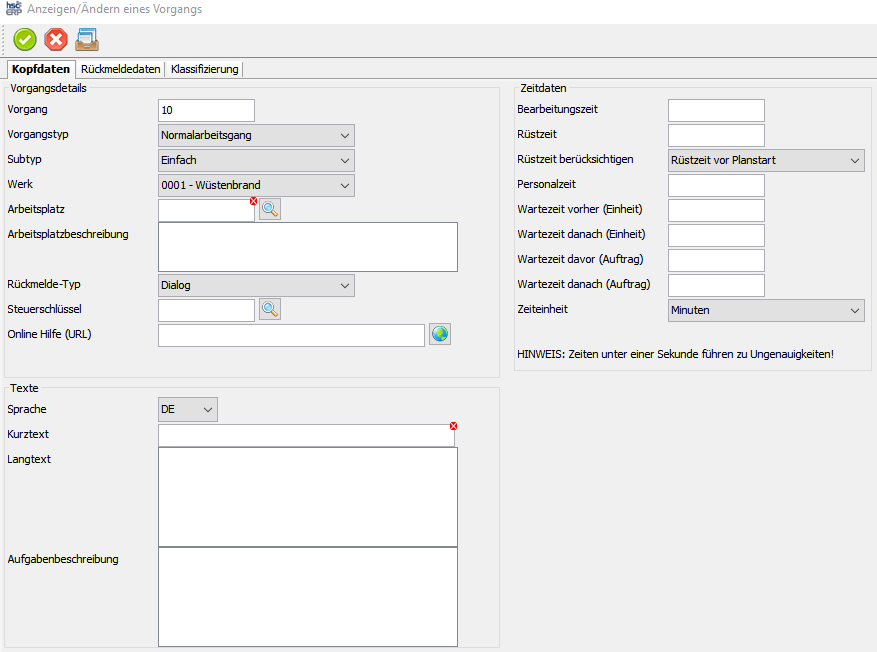Select the Kopfdaten tab

tap(41, 69)
